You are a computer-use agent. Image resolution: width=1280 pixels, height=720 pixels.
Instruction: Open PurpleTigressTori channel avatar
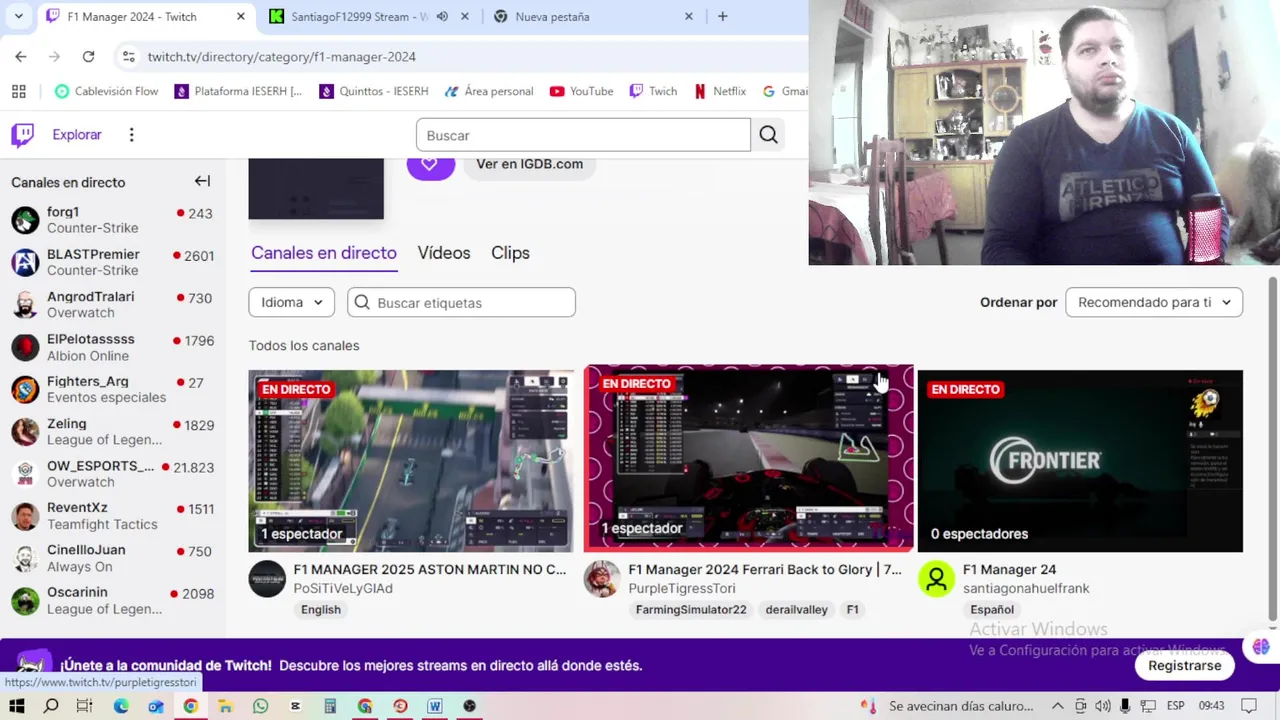coord(602,579)
